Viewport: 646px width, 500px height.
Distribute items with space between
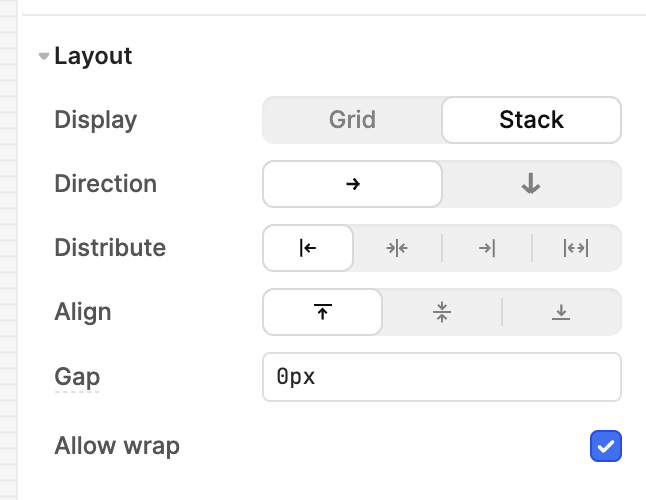click(576, 248)
